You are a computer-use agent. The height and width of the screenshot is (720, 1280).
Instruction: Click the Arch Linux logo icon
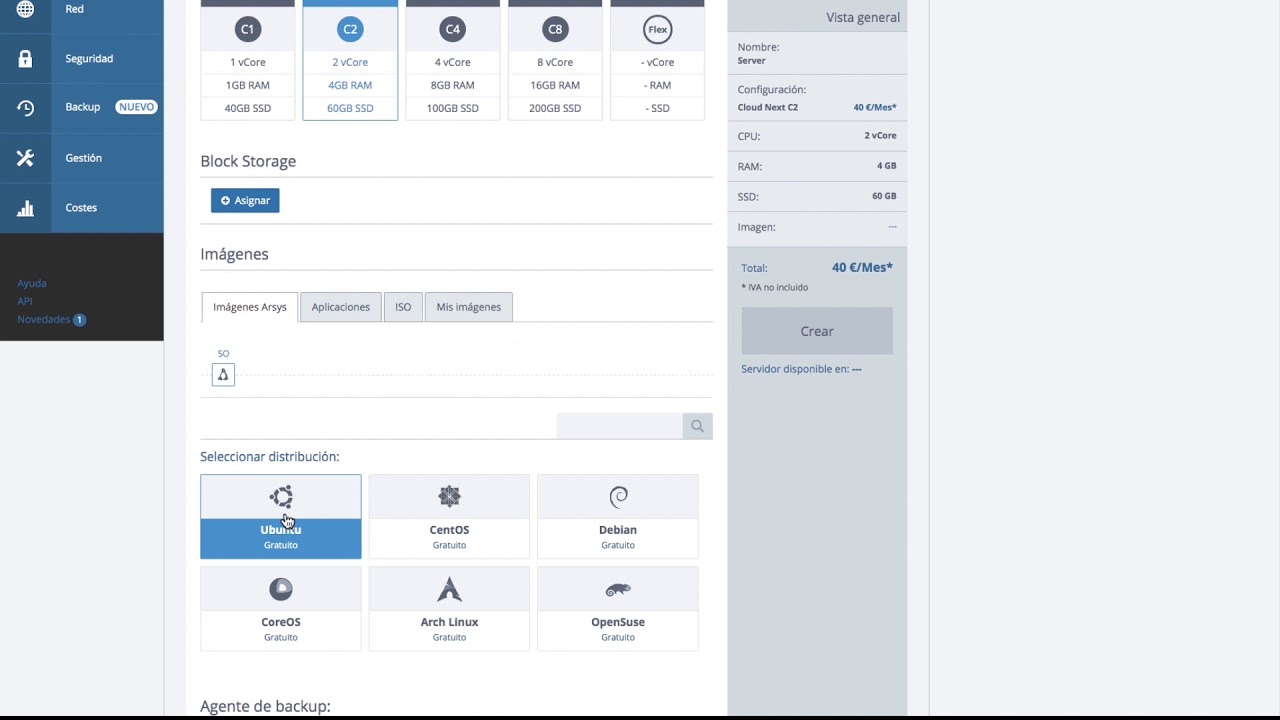(449, 589)
